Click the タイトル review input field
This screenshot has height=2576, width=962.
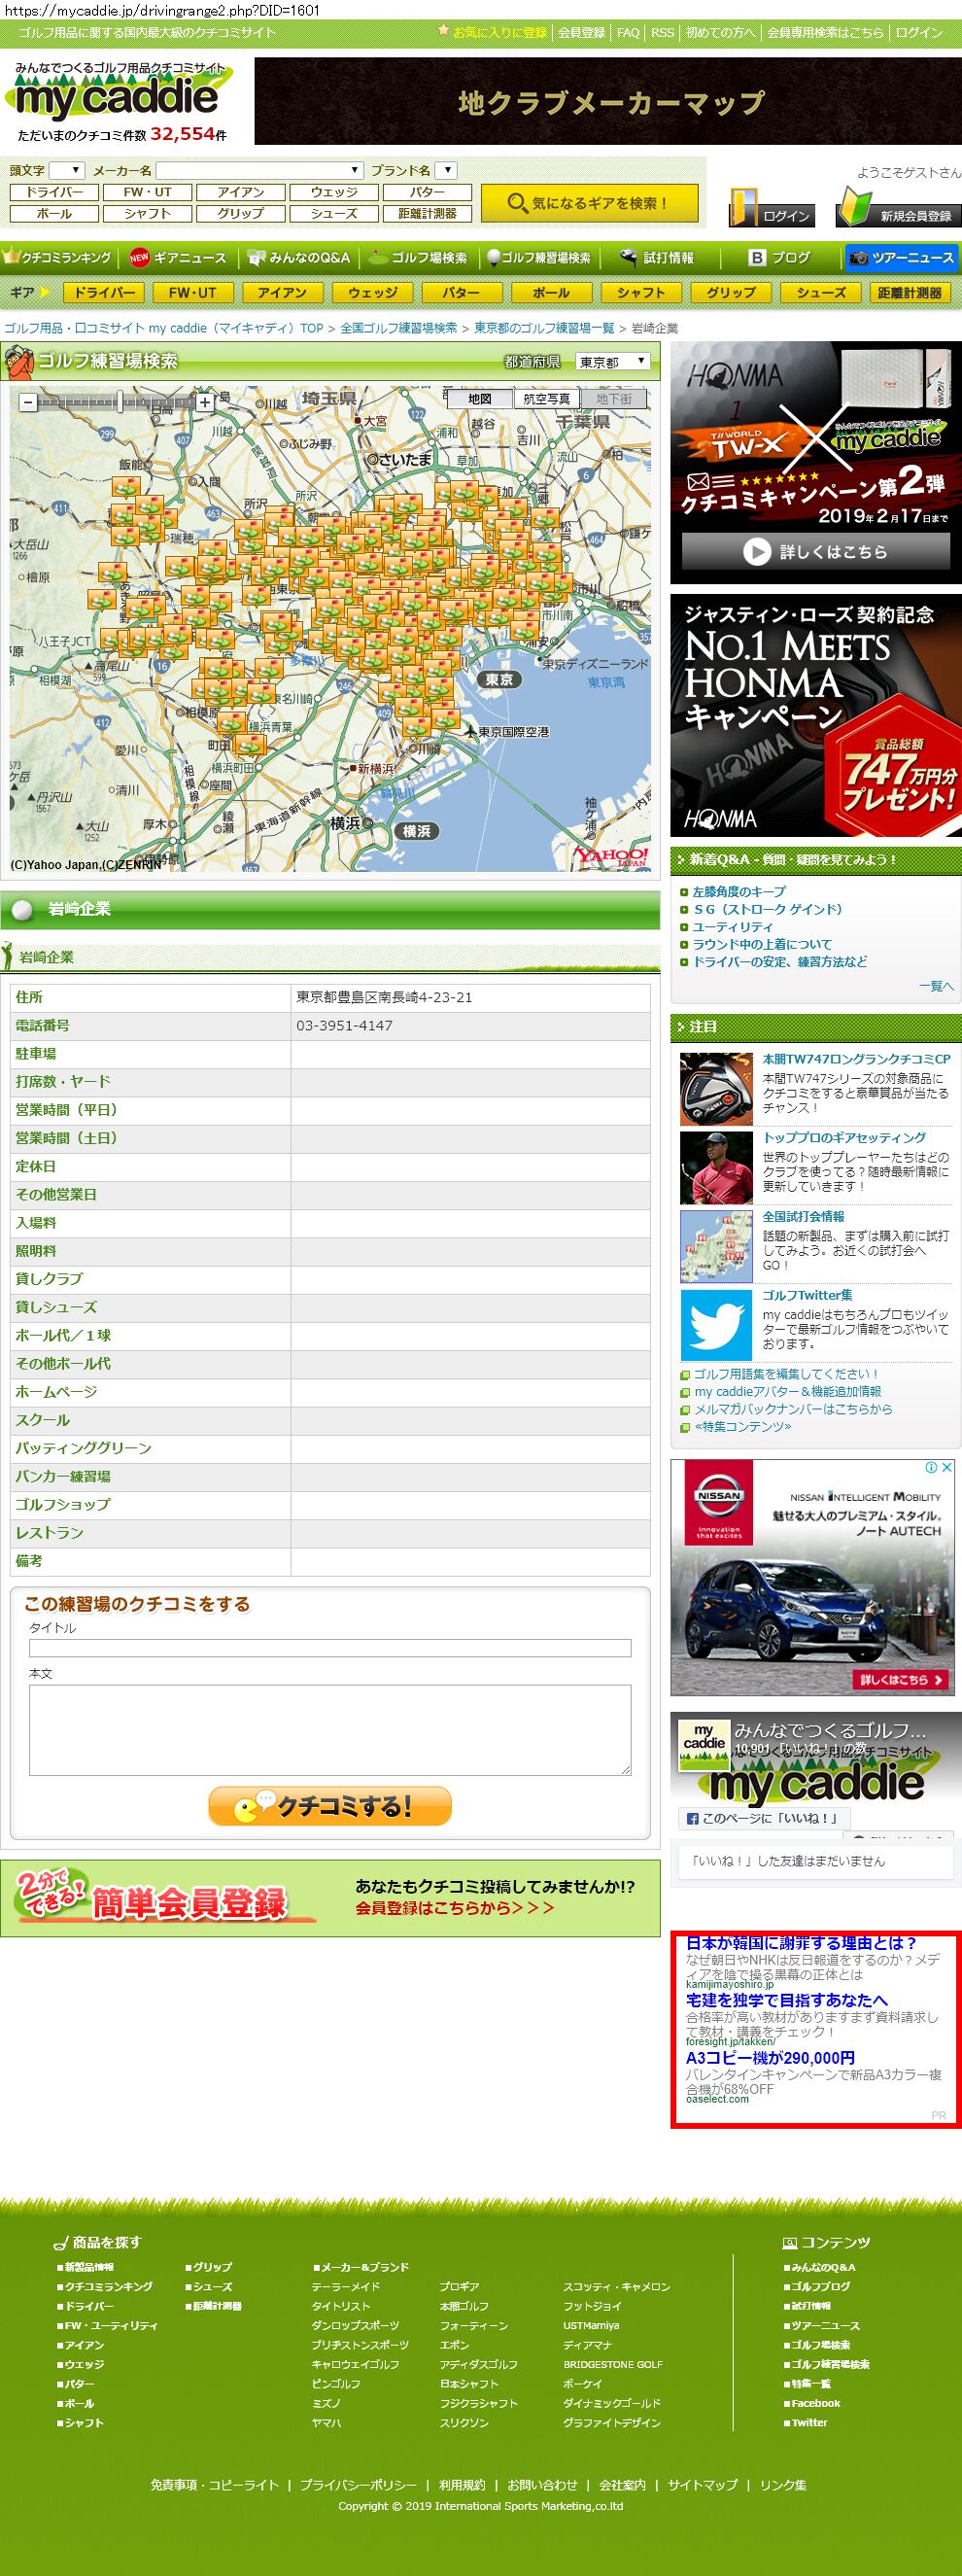click(x=330, y=1648)
